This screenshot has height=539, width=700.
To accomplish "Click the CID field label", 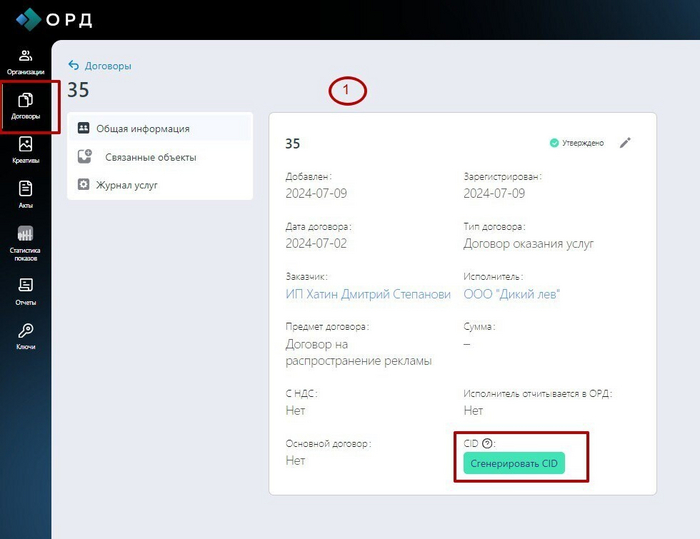I will point(471,443).
